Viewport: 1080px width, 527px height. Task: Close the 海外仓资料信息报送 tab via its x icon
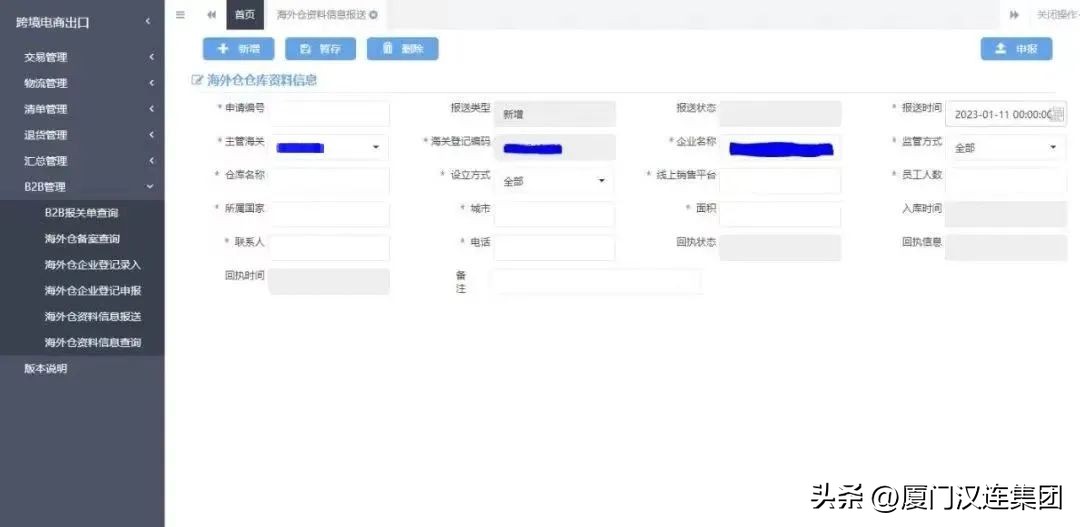373,14
